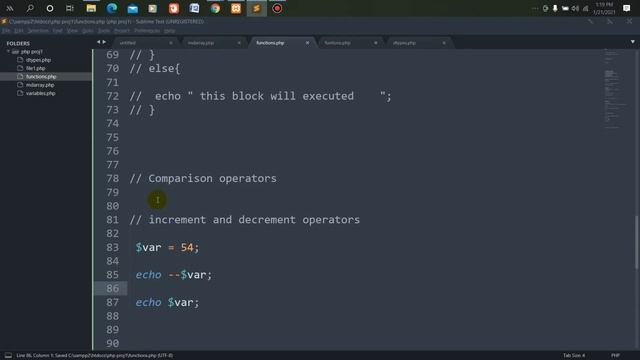The width and height of the screenshot is (640, 360).
Task: Change the Tab Size setting in status bar
Action: (x=574, y=356)
